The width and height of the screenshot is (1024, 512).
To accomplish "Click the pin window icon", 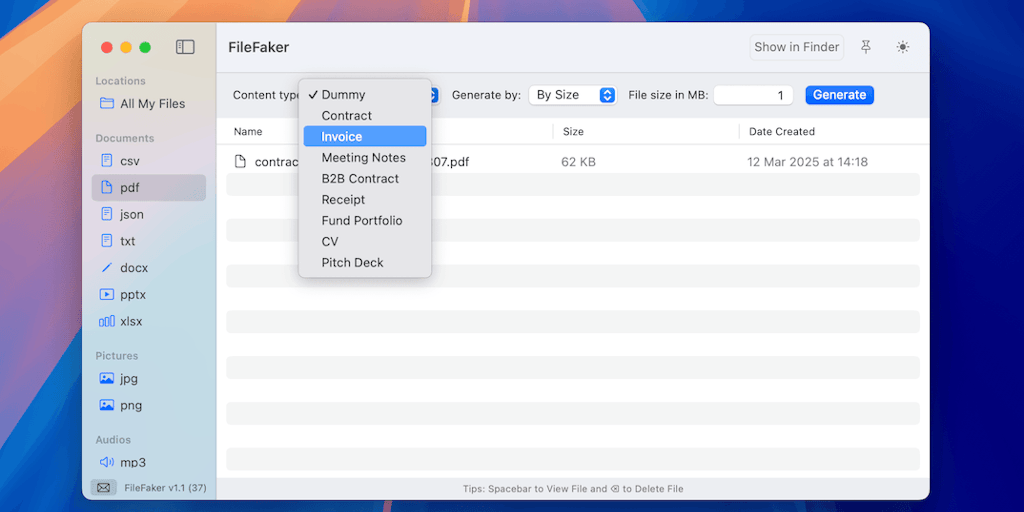I will point(866,47).
